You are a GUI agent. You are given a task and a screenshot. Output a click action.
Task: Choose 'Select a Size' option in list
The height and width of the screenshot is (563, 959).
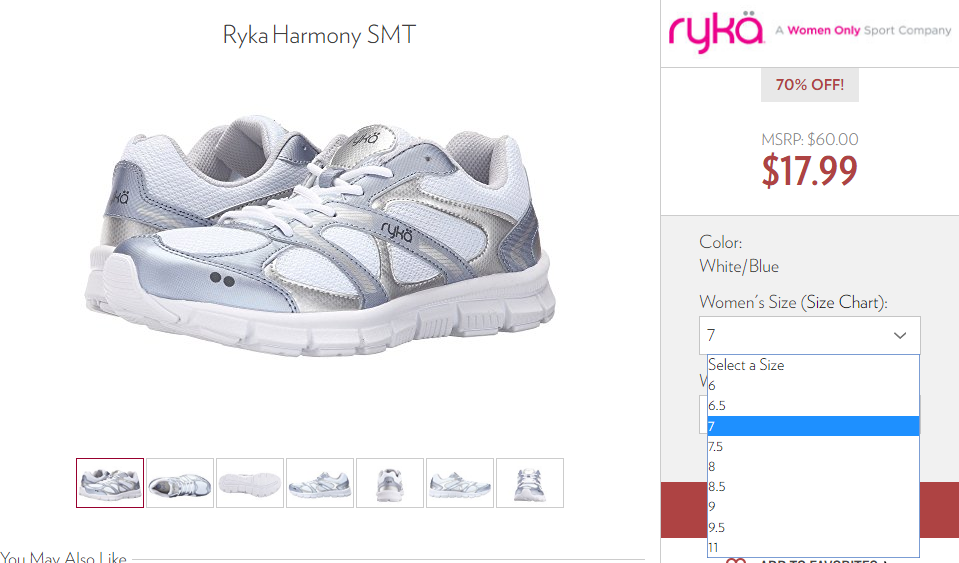pyautogui.click(x=813, y=365)
